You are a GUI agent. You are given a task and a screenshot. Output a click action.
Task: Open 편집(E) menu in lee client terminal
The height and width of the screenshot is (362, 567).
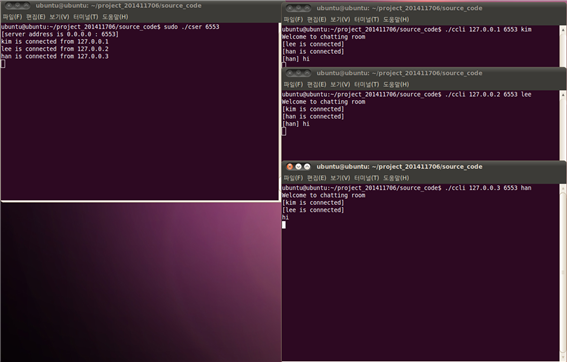point(316,85)
